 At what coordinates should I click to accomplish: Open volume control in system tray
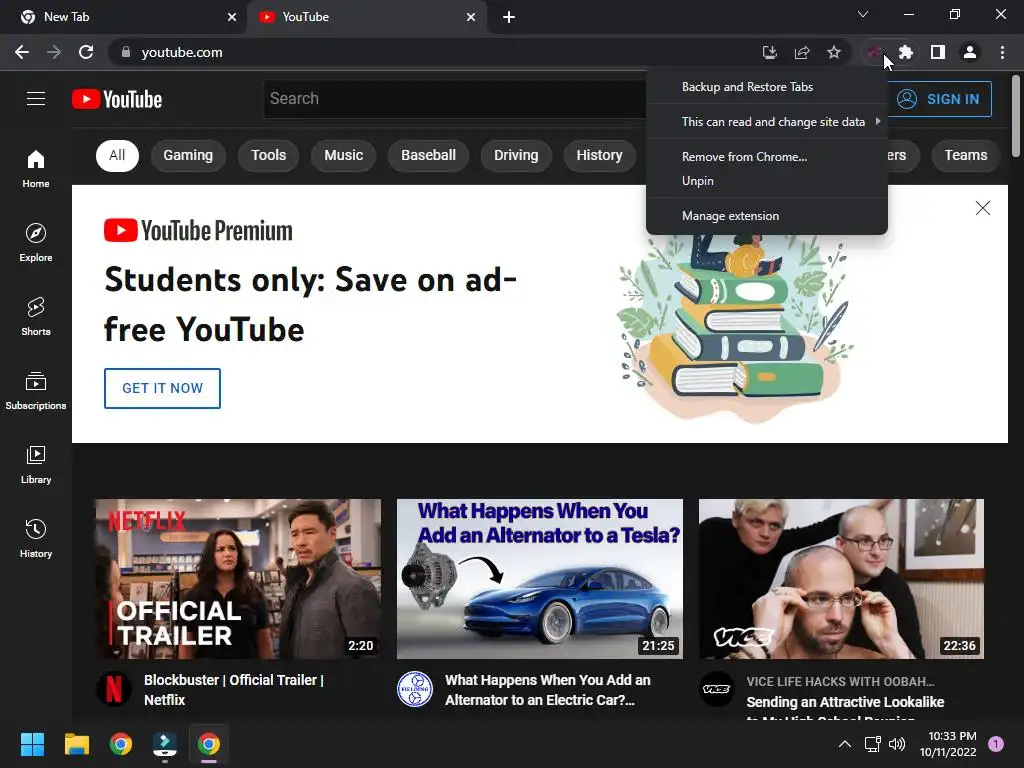click(897, 744)
